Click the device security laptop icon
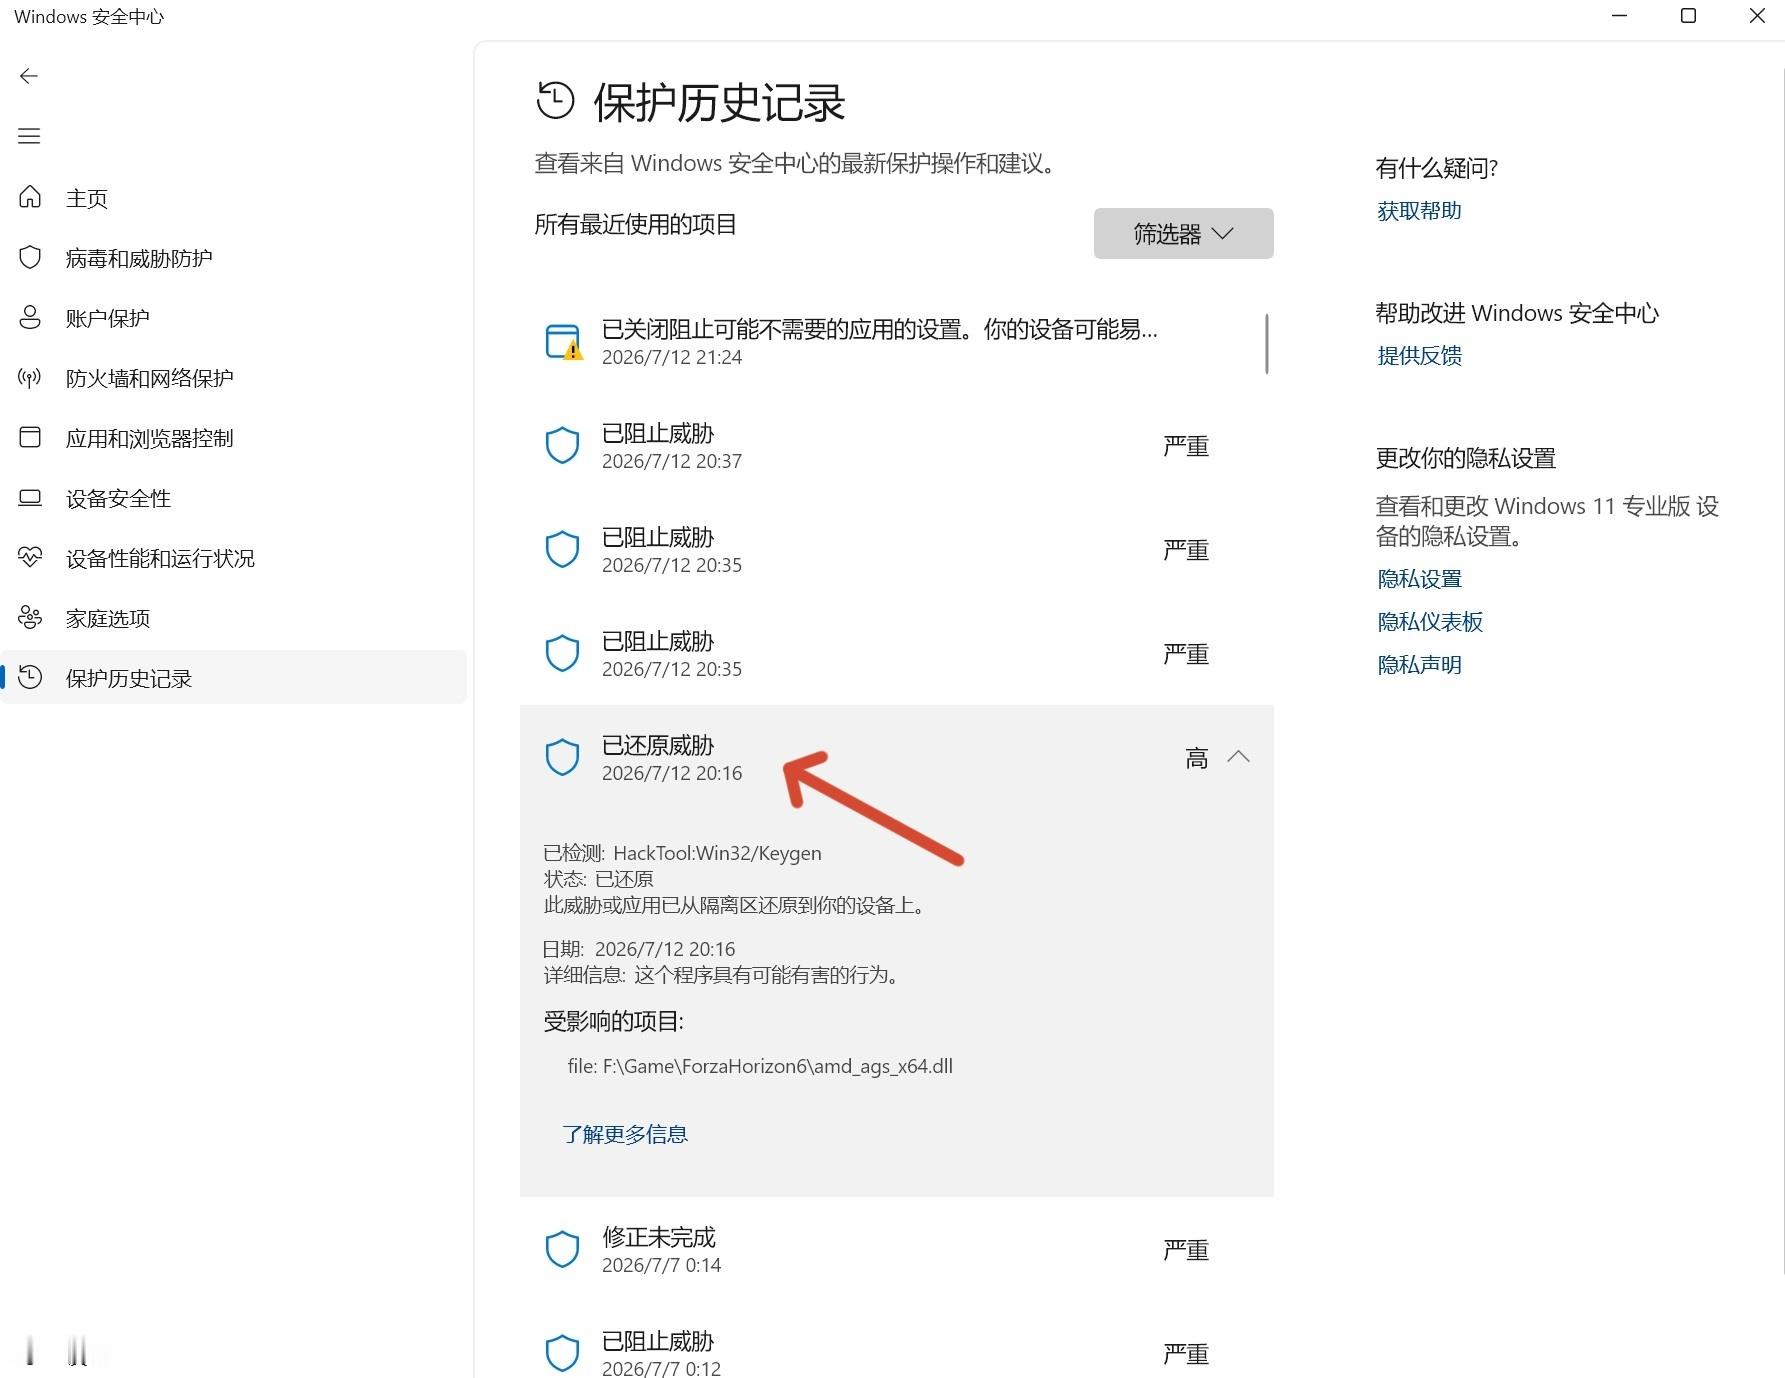Image resolution: width=1785 pixels, height=1378 pixels. pos(30,497)
